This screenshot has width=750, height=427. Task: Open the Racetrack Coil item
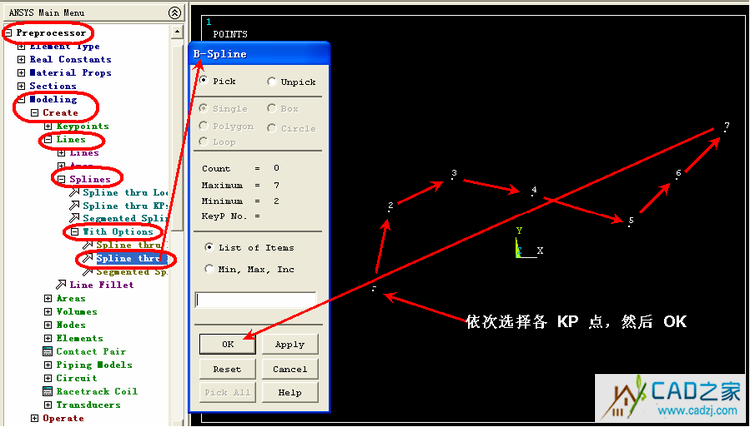tap(97, 391)
